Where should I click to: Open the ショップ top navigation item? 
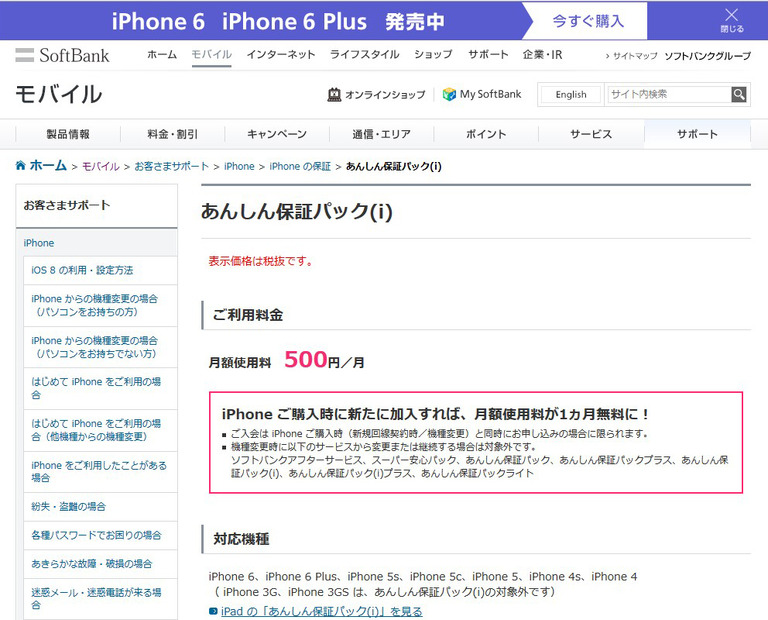click(x=433, y=54)
